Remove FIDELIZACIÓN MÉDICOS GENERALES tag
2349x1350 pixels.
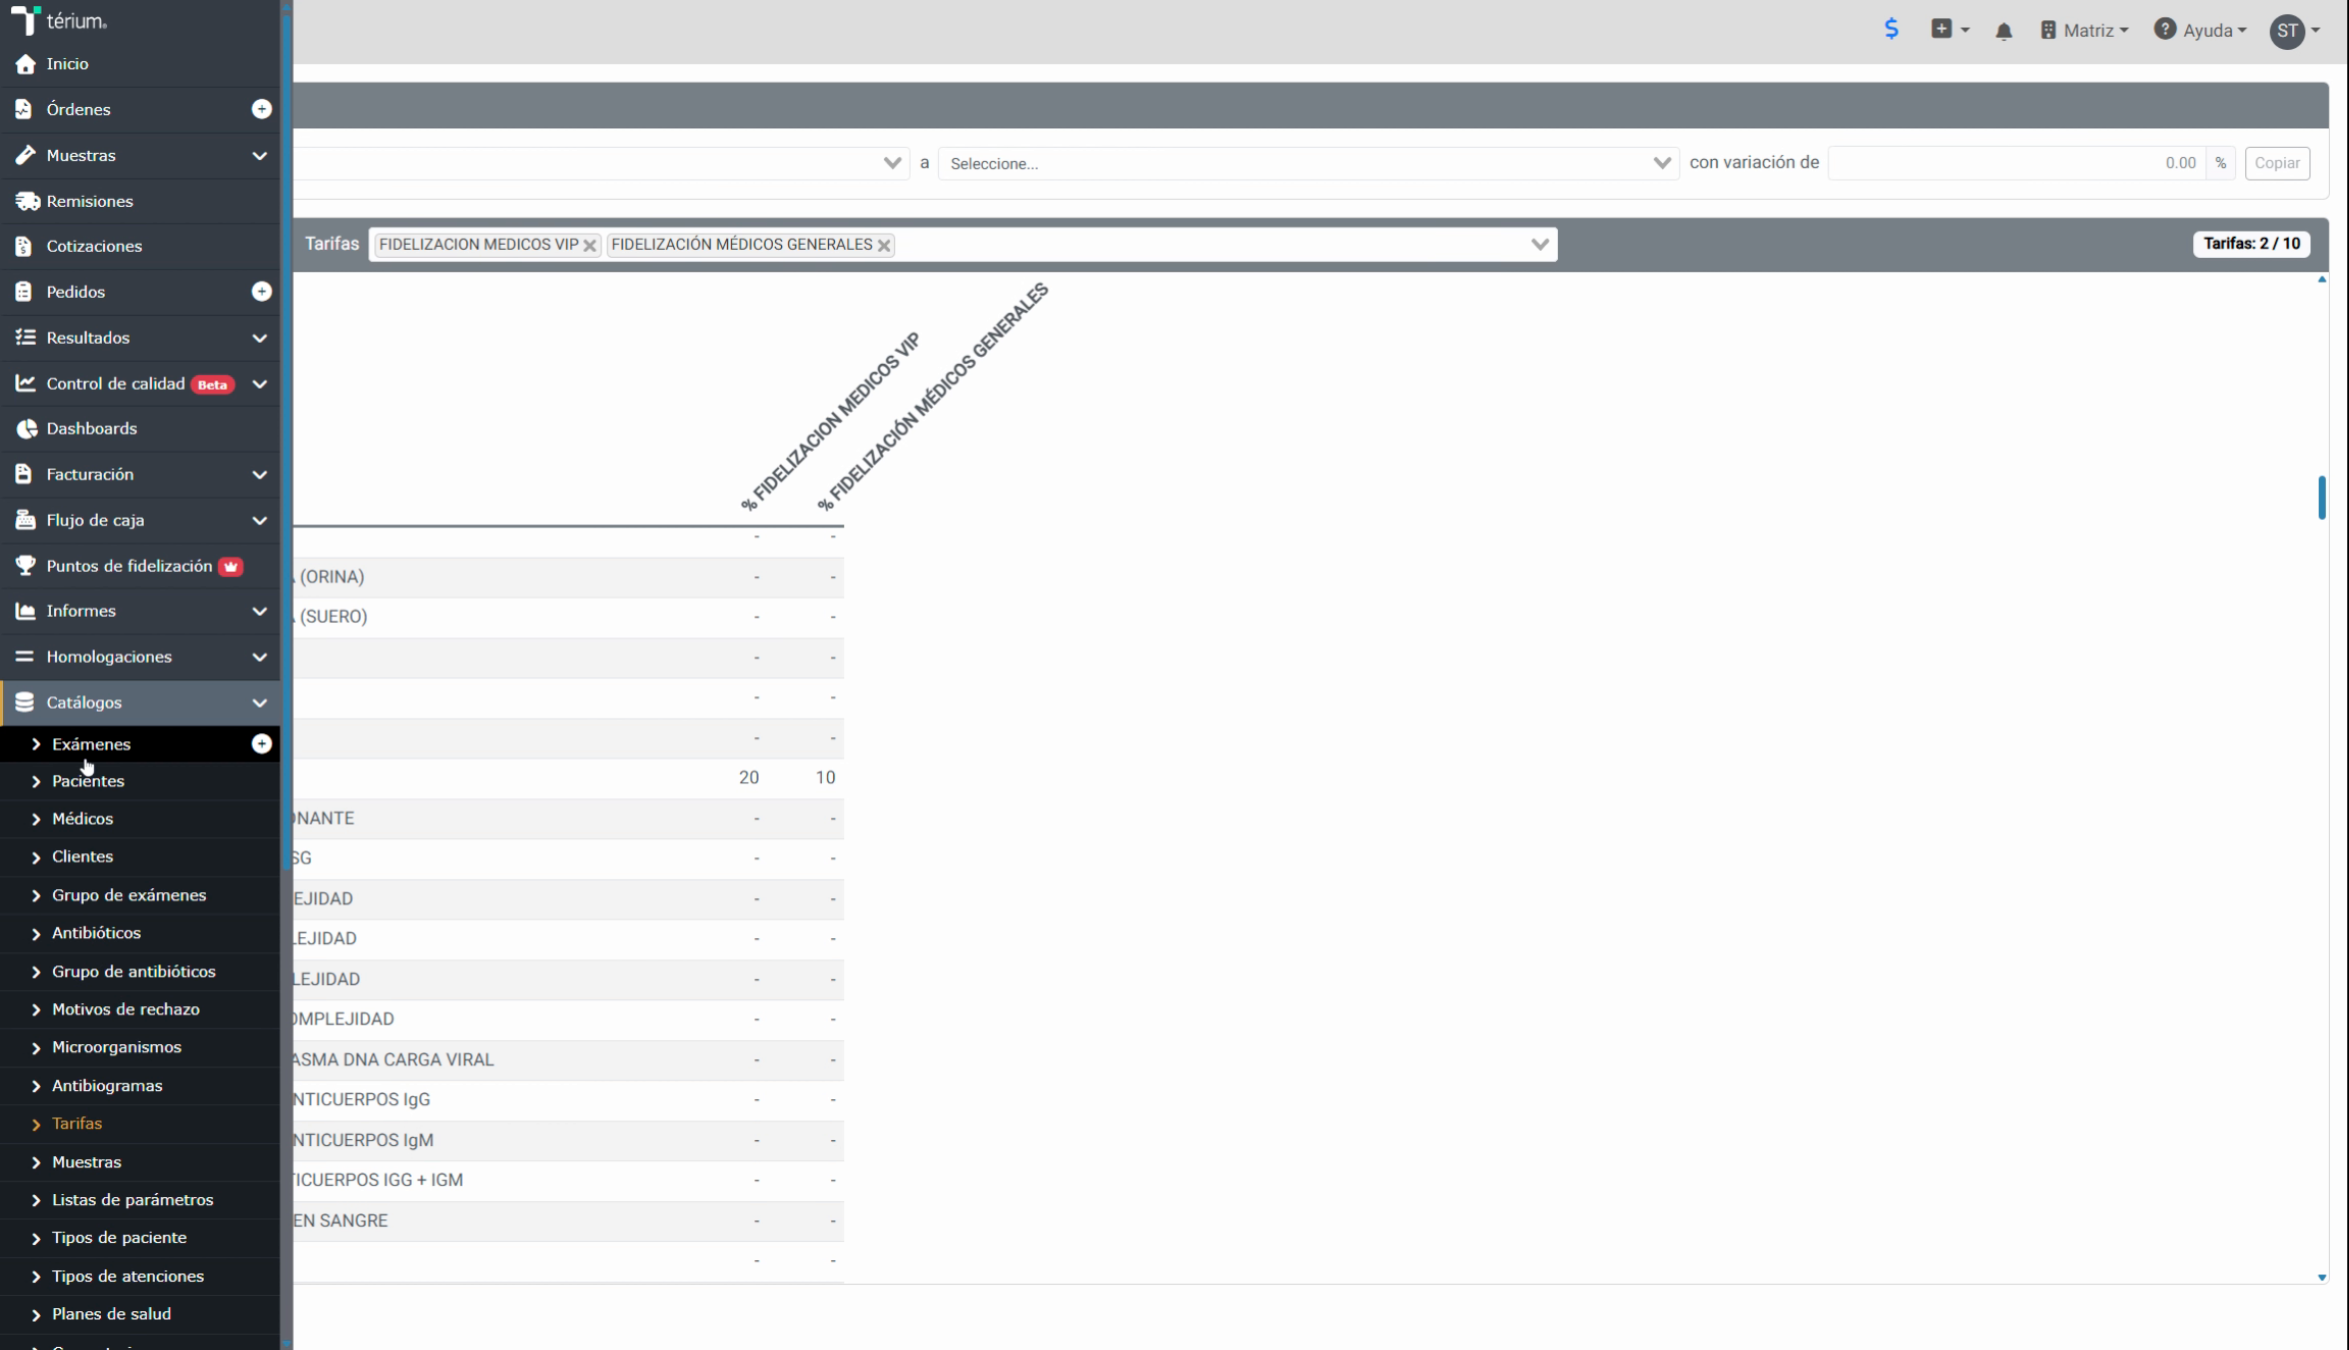point(884,245)
